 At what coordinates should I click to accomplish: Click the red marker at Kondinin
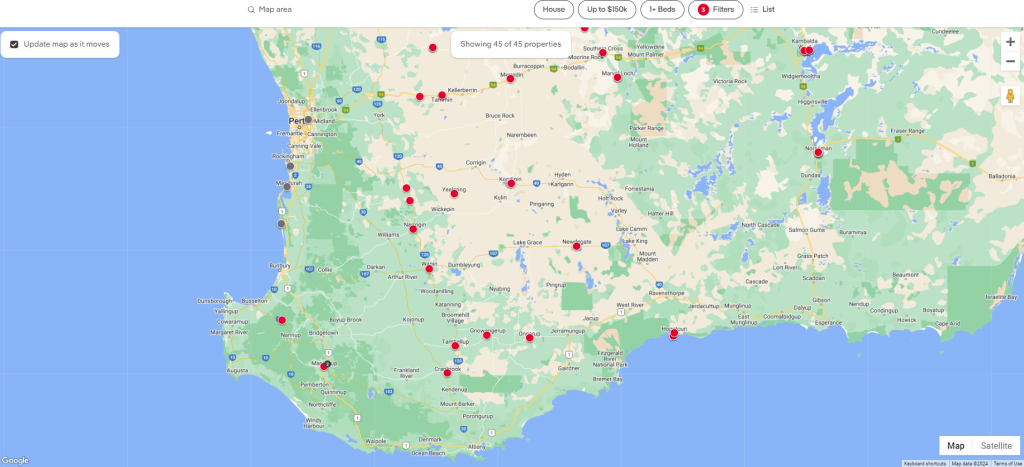click(x=511, y=183)
